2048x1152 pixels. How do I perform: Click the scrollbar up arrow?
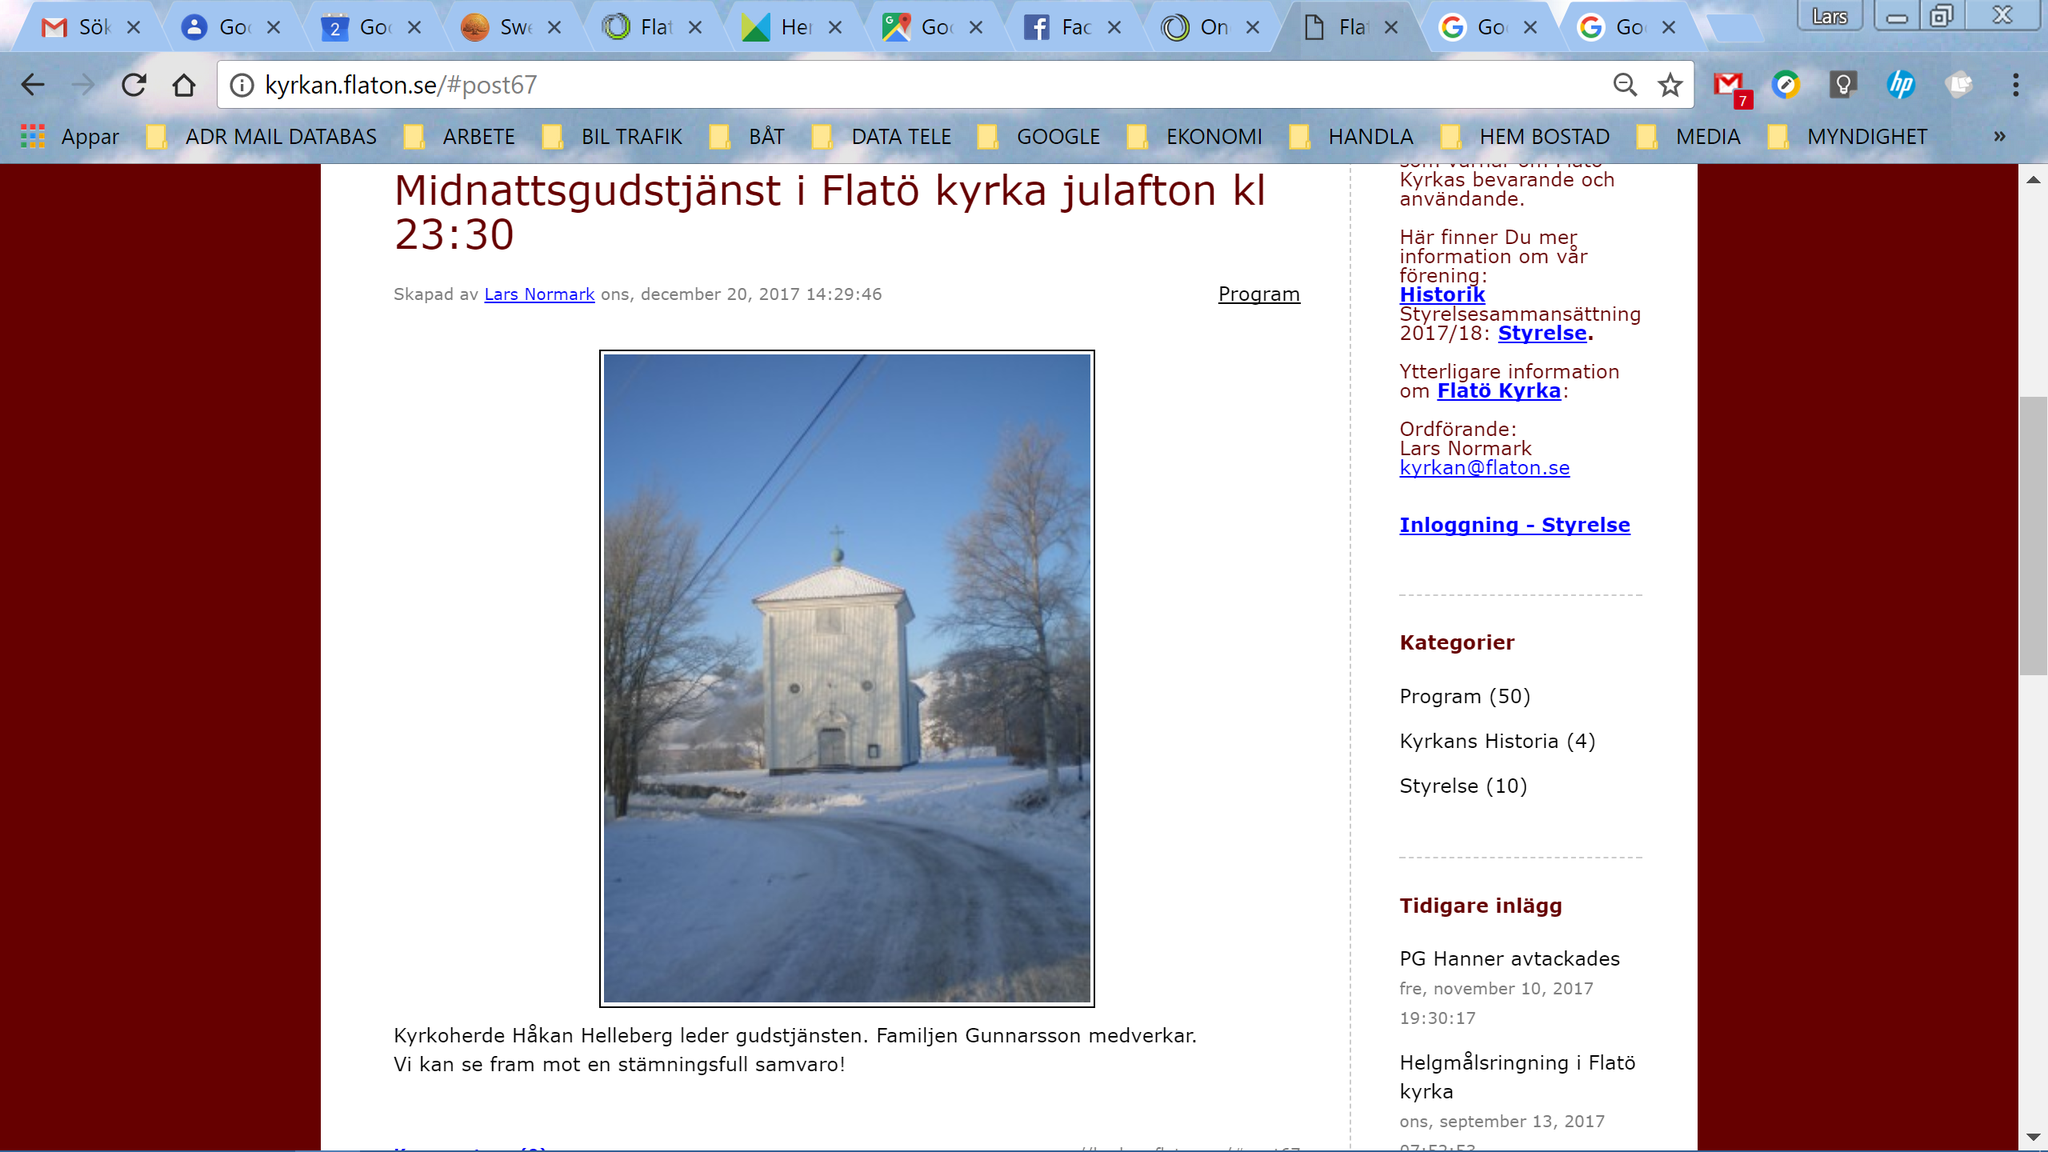[2033, 180]
